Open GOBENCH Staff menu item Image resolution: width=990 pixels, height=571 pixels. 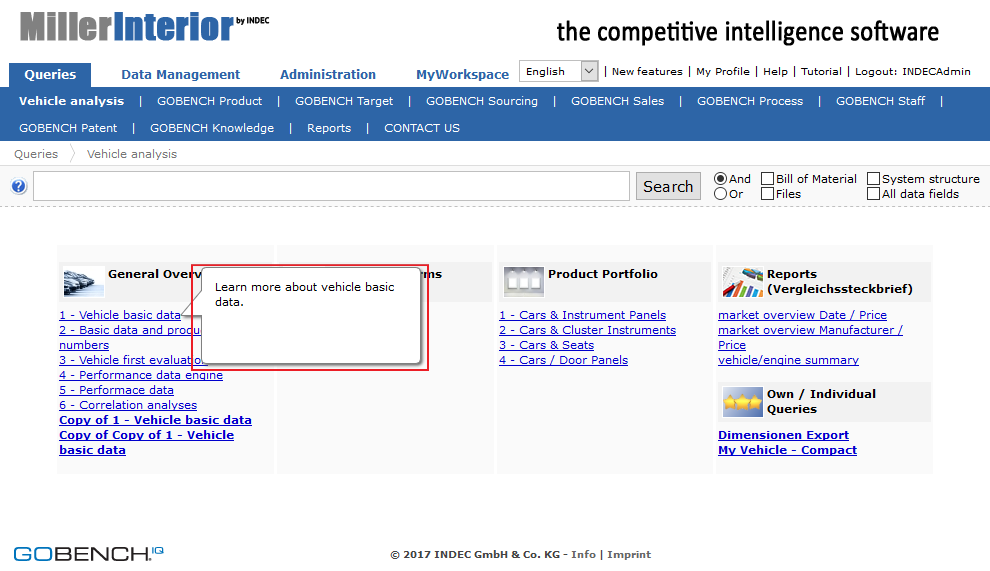pyautogui.click(x=880, y=101)
